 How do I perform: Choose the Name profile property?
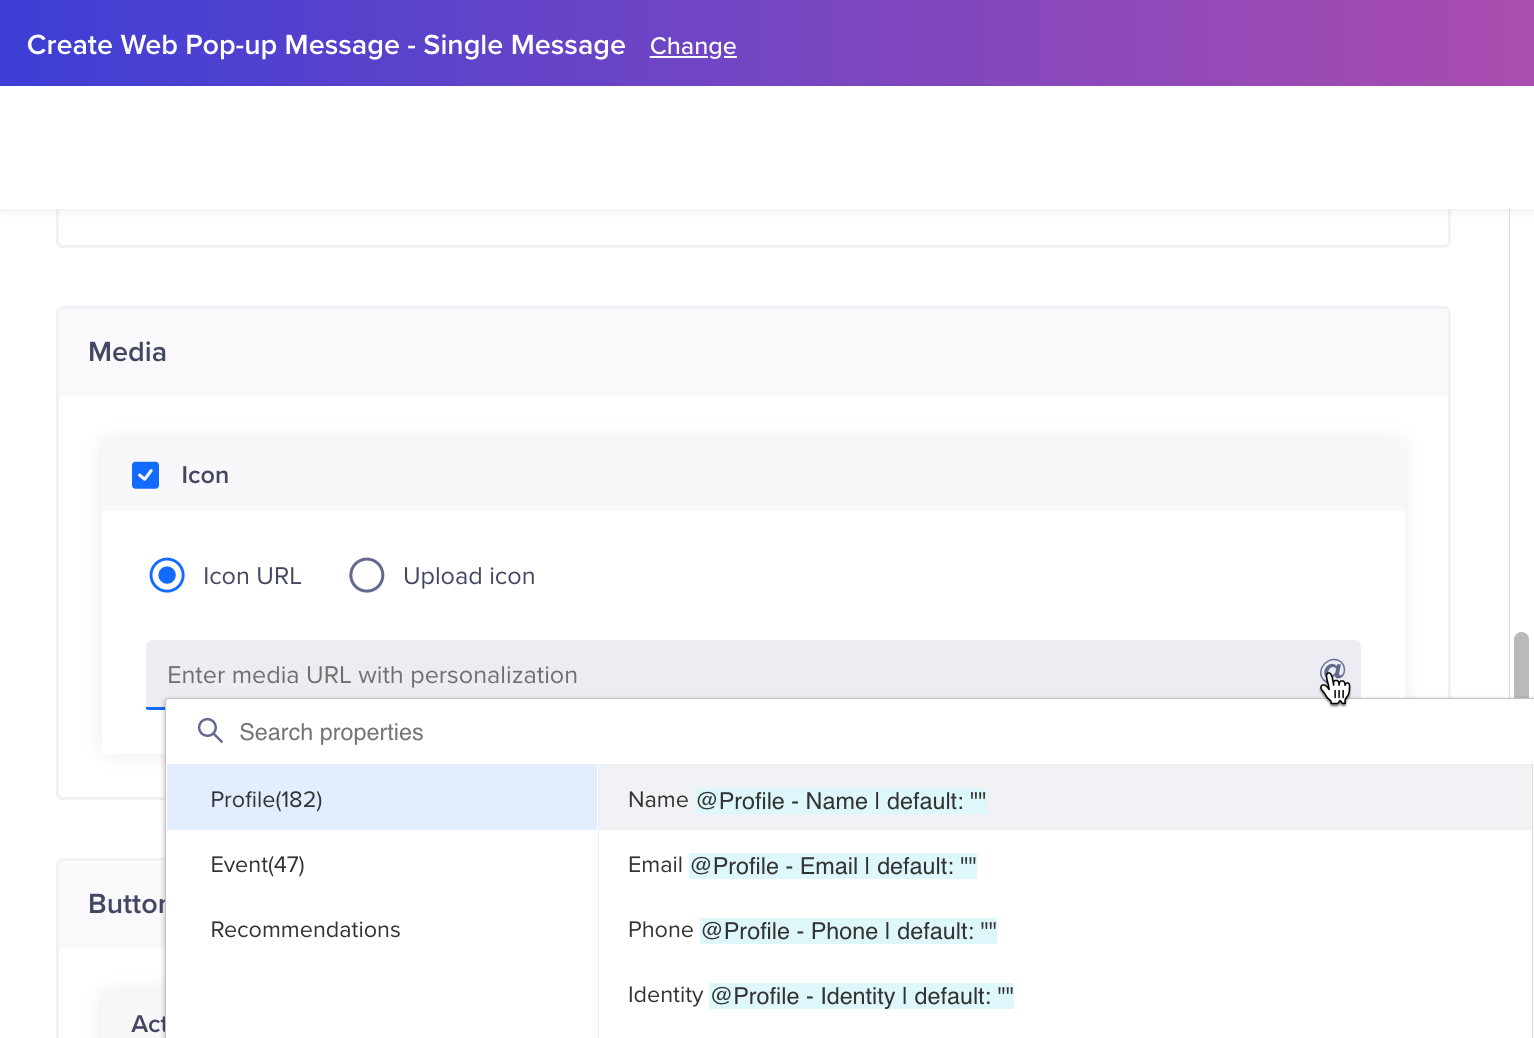(x=1065, y=800)
